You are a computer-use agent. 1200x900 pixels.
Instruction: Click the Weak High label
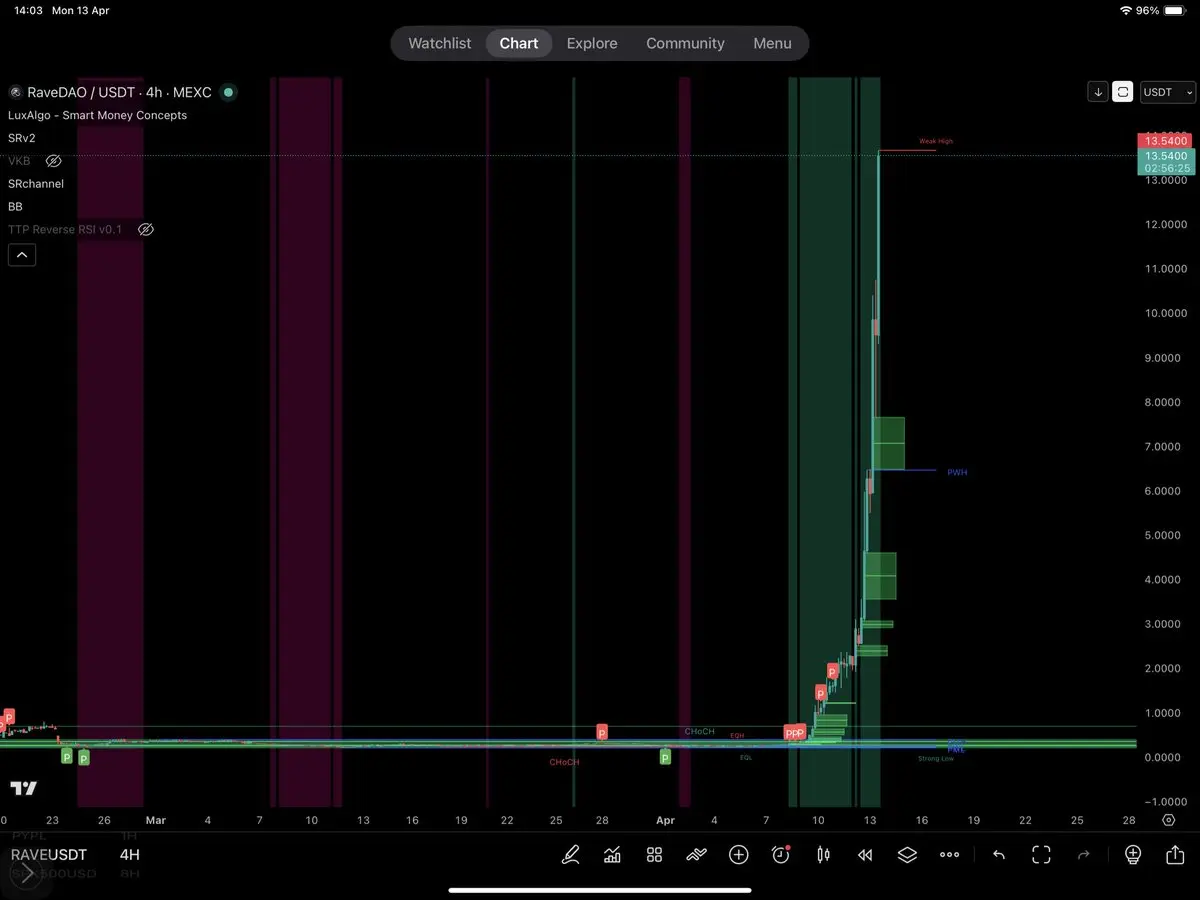[936, 141]
